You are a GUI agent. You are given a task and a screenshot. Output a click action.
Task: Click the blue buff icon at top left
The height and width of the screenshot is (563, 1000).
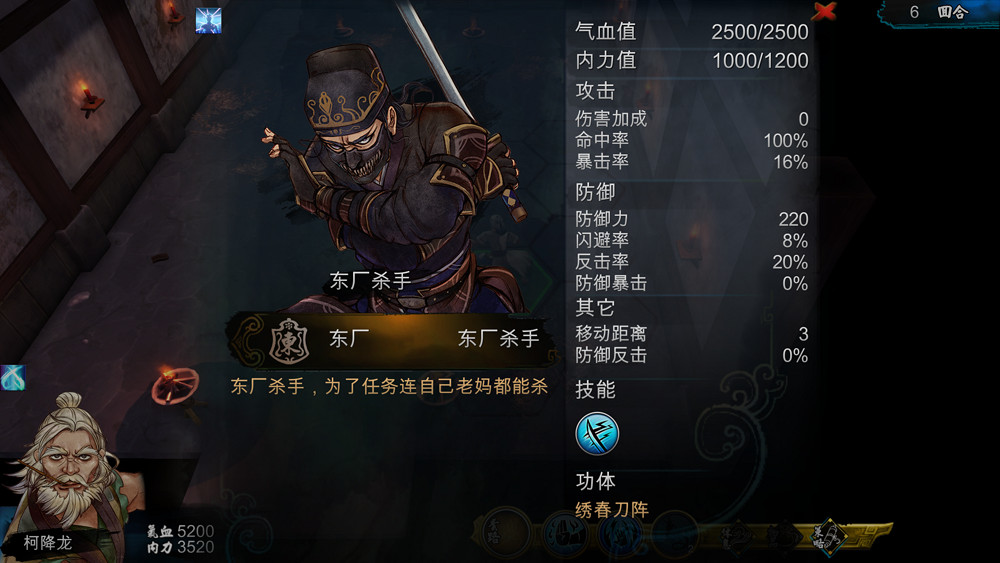[208, 20]
